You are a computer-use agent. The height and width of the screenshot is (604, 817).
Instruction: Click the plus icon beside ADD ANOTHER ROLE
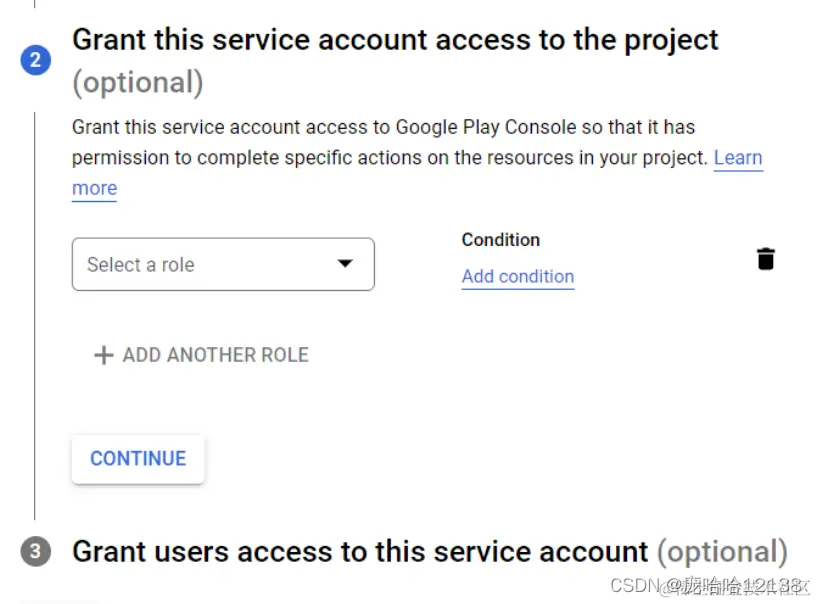tap(103, 355)
